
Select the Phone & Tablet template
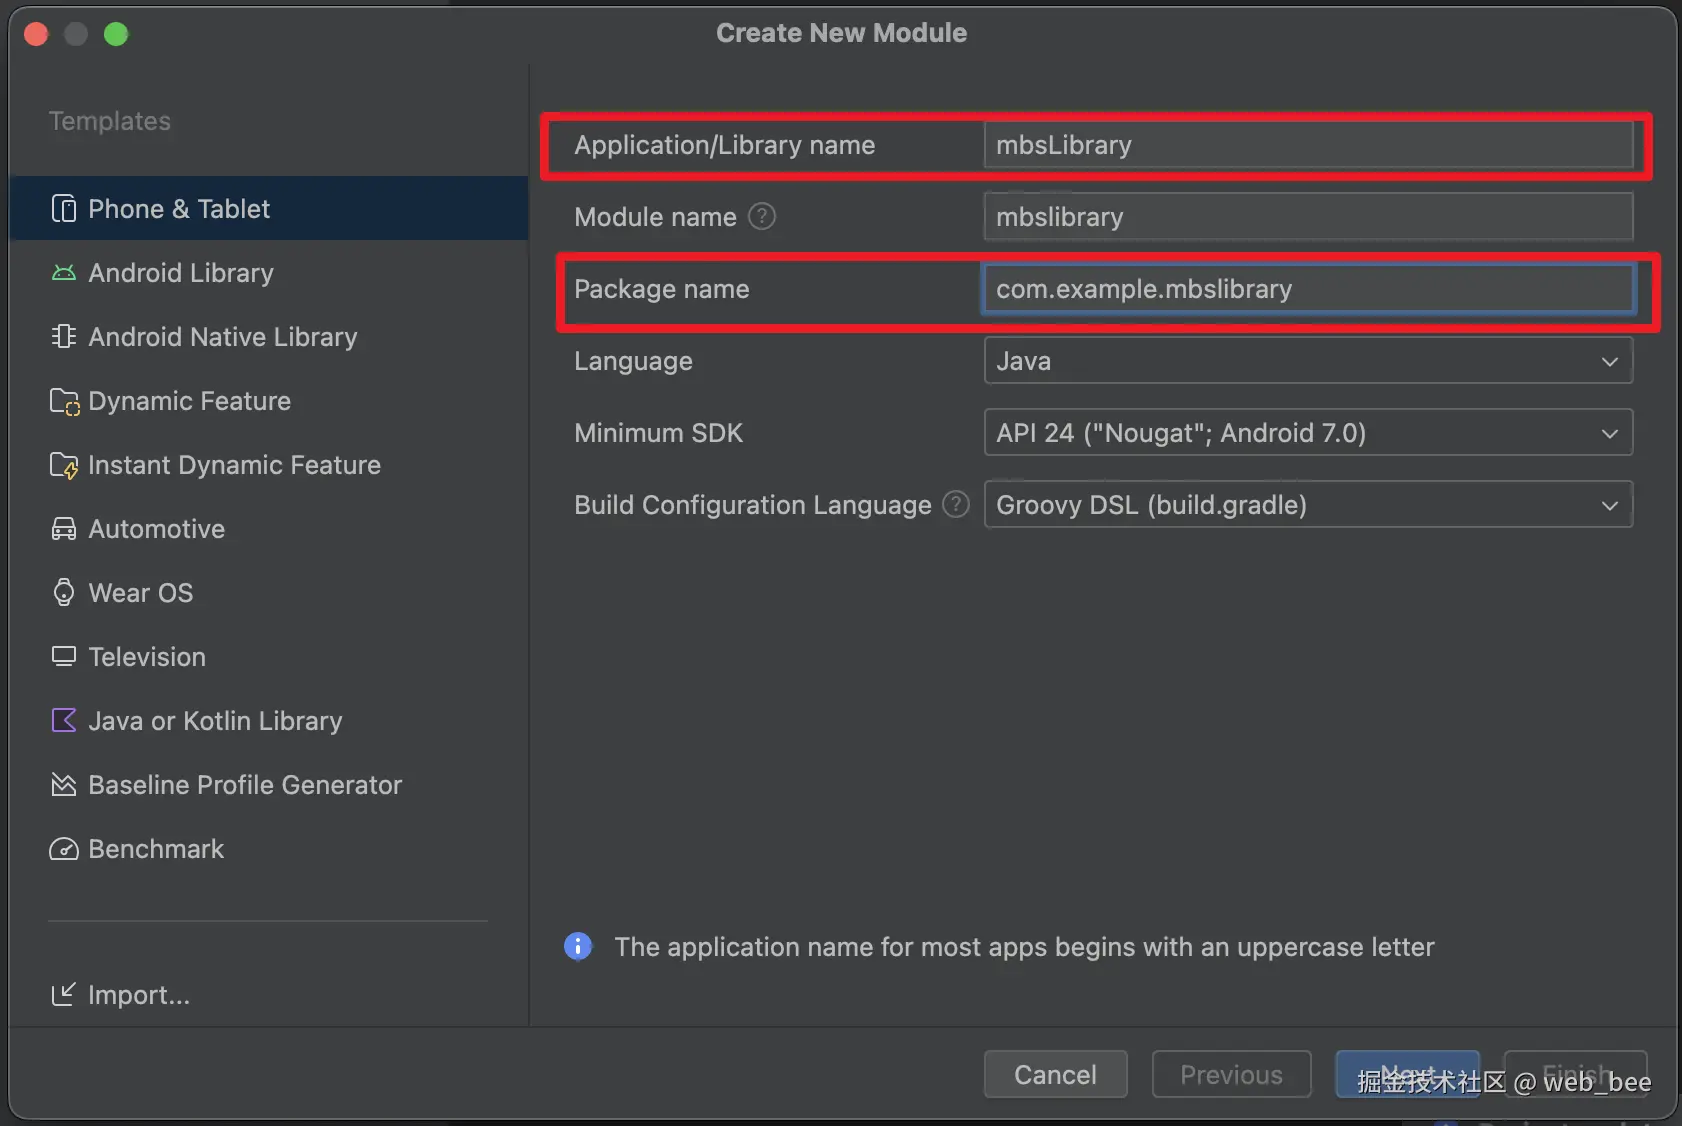click(x=180, y=209)
